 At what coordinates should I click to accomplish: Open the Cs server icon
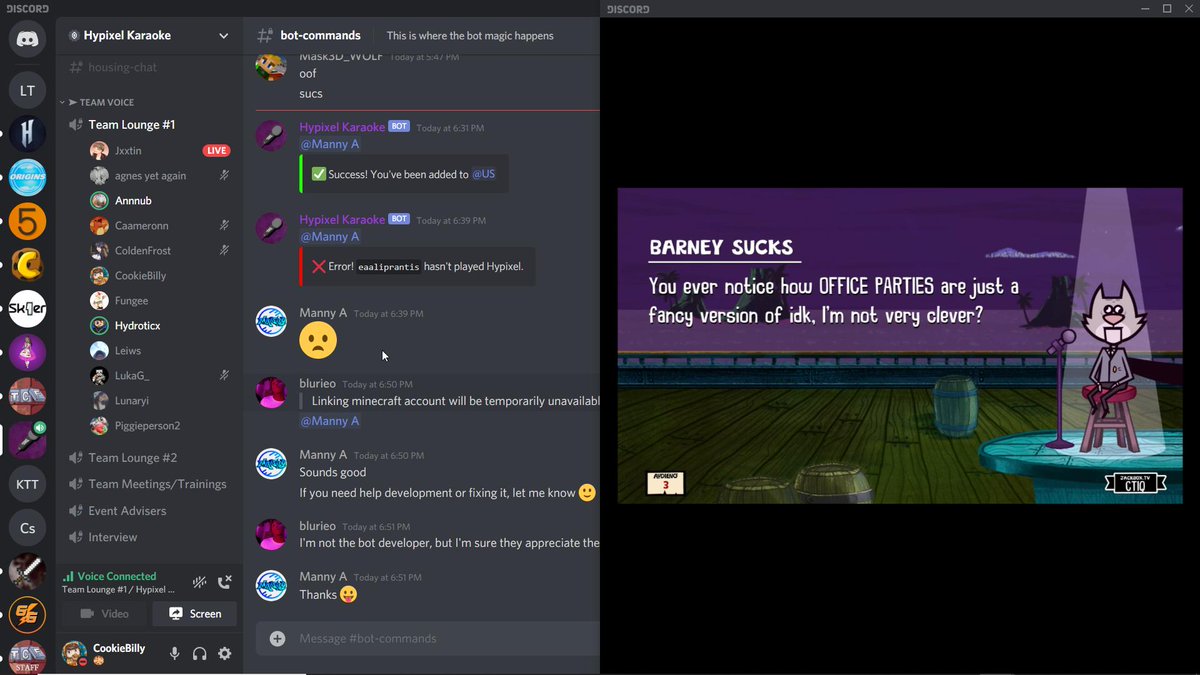tap(27, 528)
